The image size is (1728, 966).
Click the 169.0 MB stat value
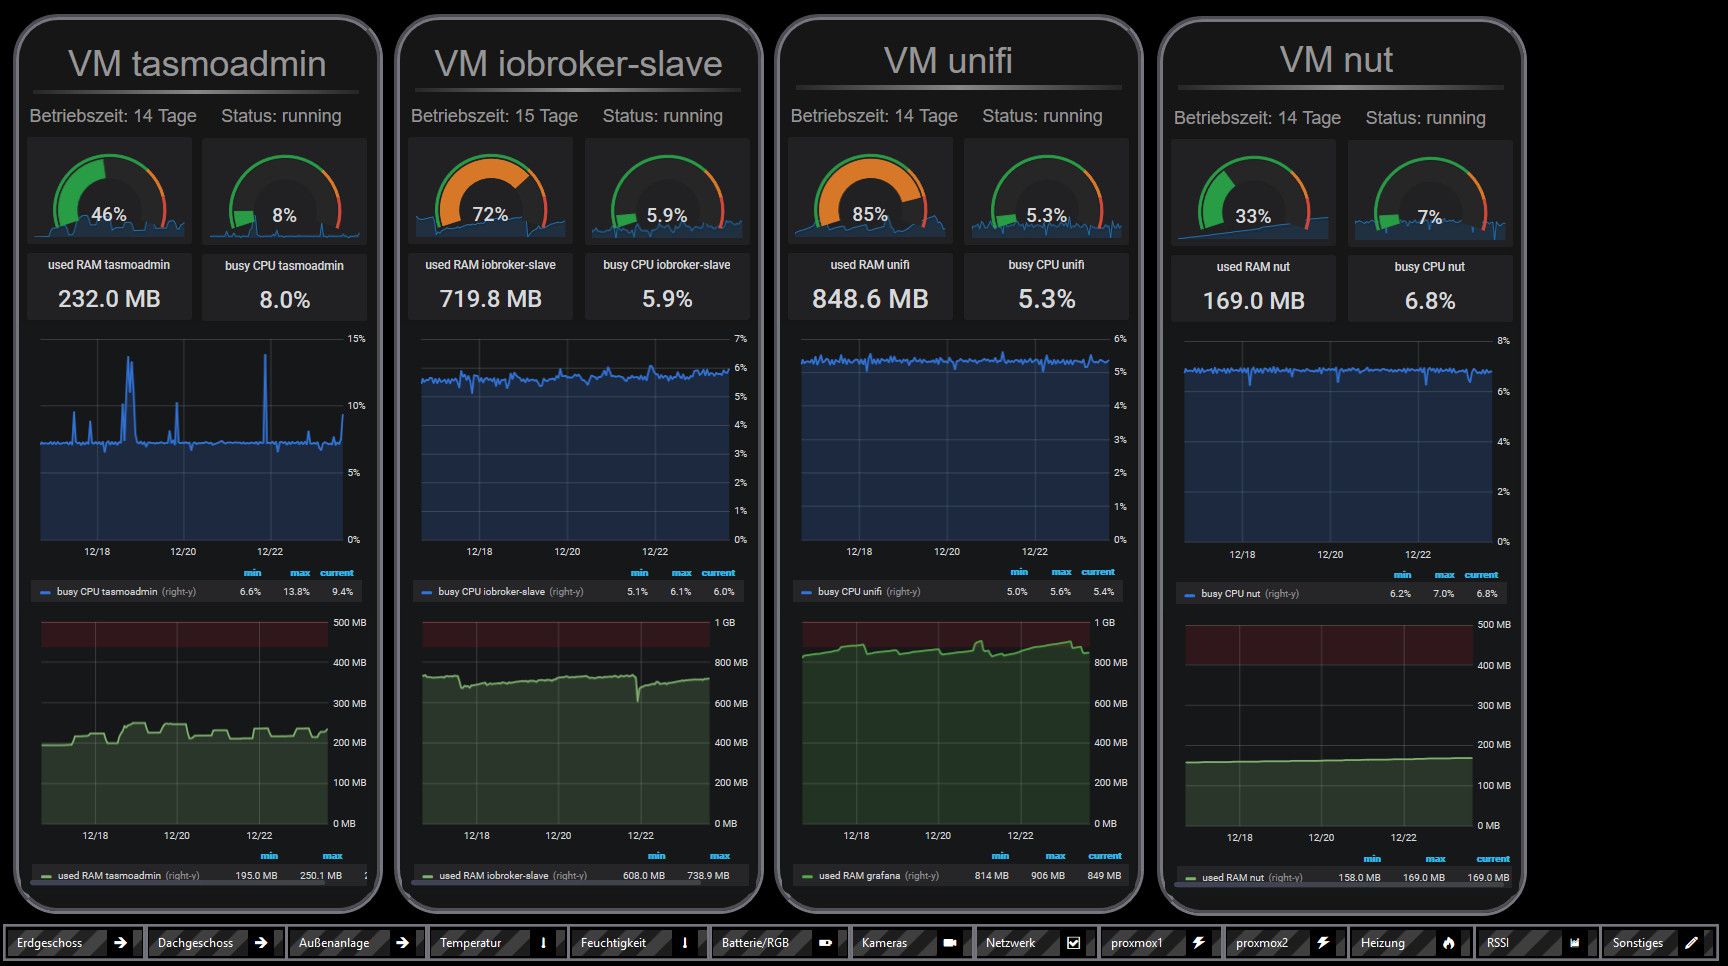1253,301
